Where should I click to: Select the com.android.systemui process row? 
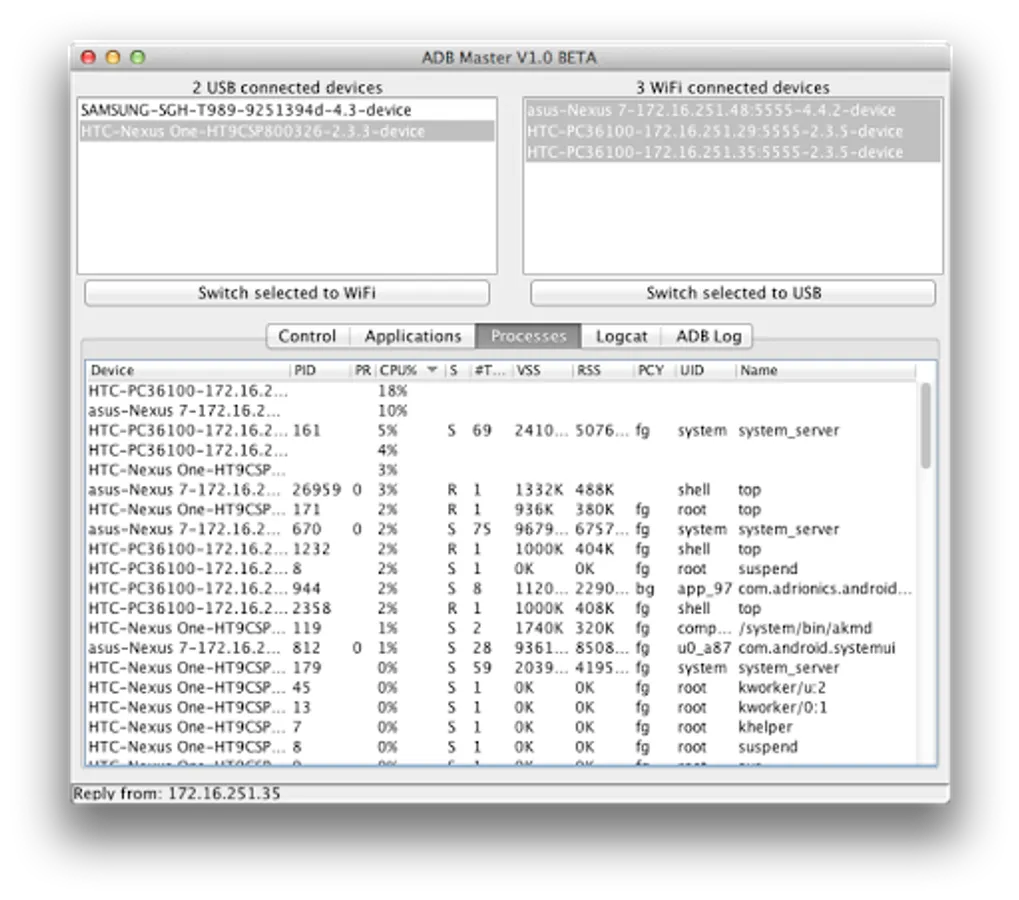coord(500,648)
